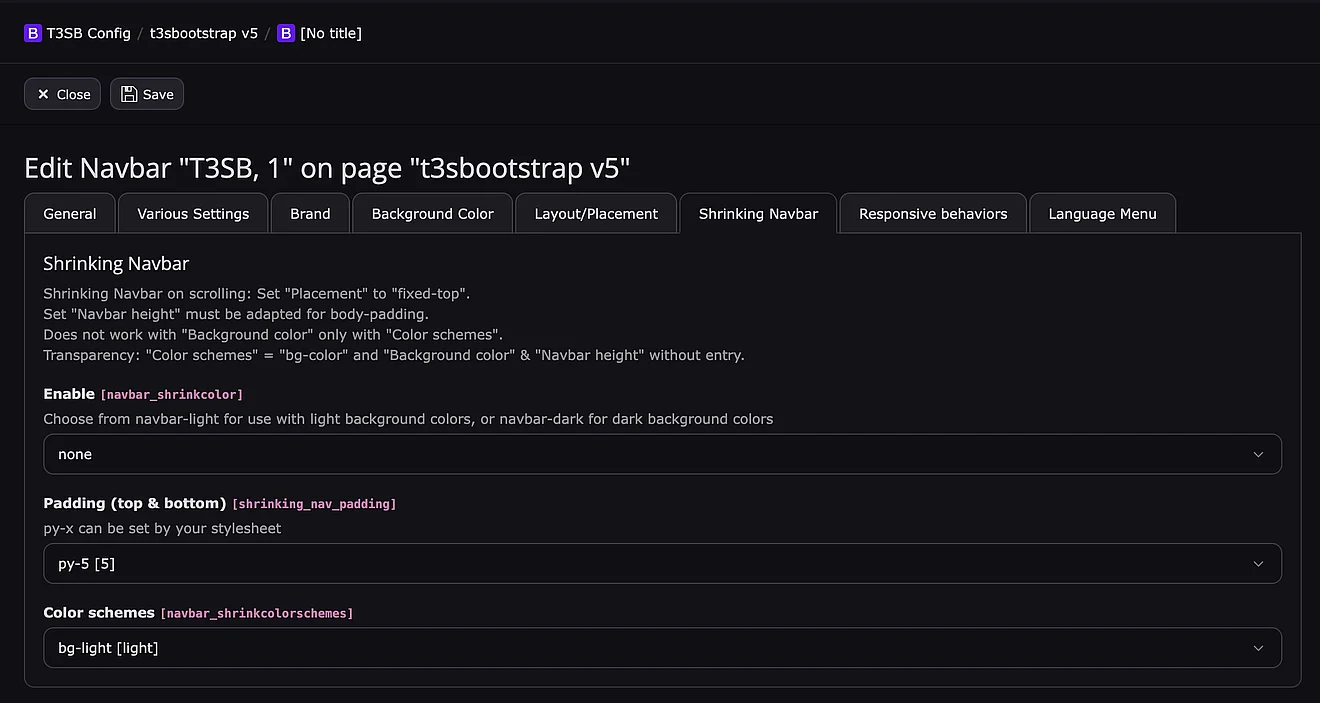Click the Shrinking Navbar tab

coord(758,214)
